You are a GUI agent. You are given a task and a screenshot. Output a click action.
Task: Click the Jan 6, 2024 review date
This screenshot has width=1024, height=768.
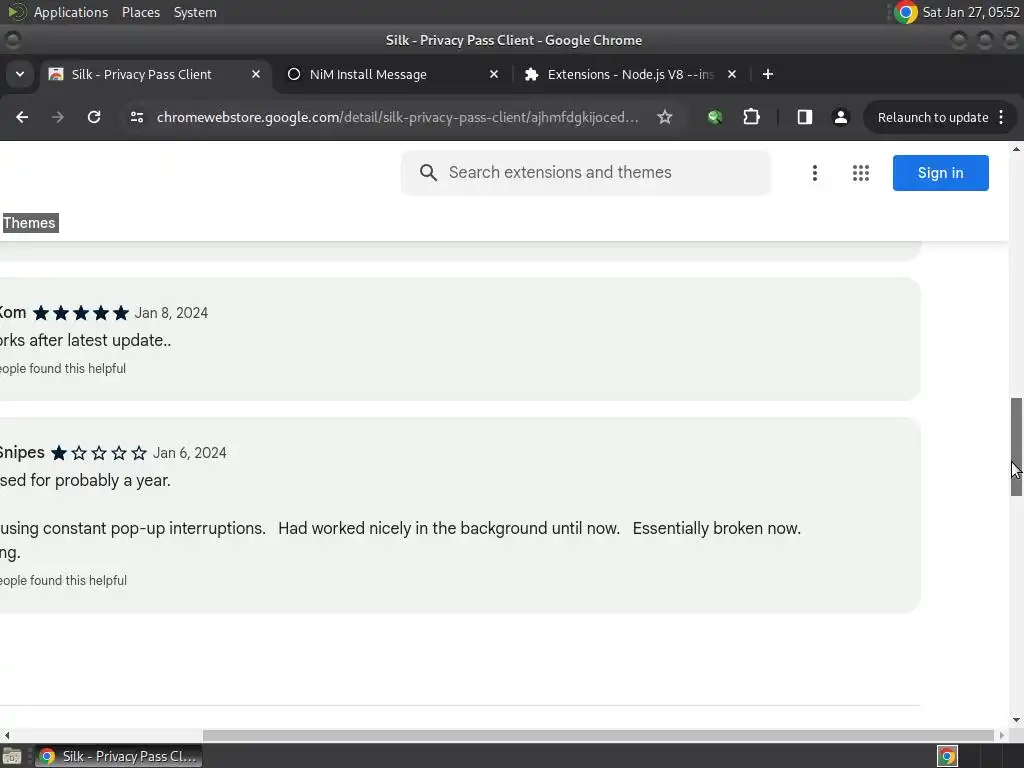tap(189, 453)
